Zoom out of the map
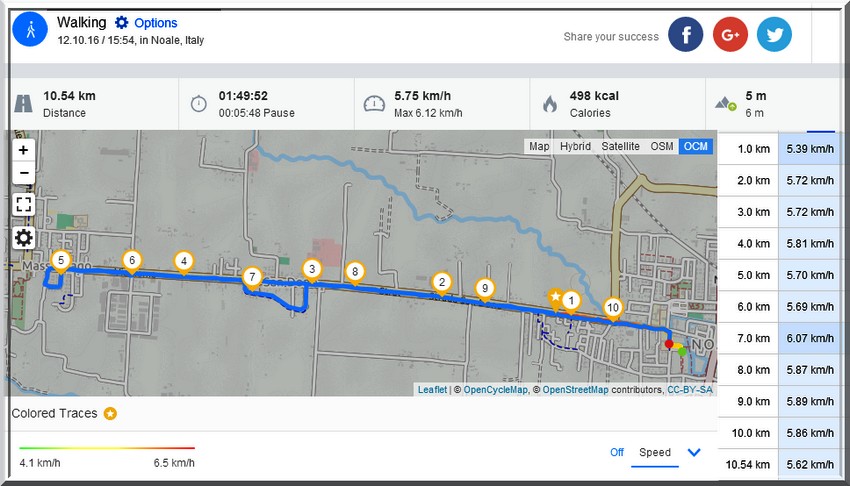The width and height of the screenshot is (850, 486). coord(23,173)
